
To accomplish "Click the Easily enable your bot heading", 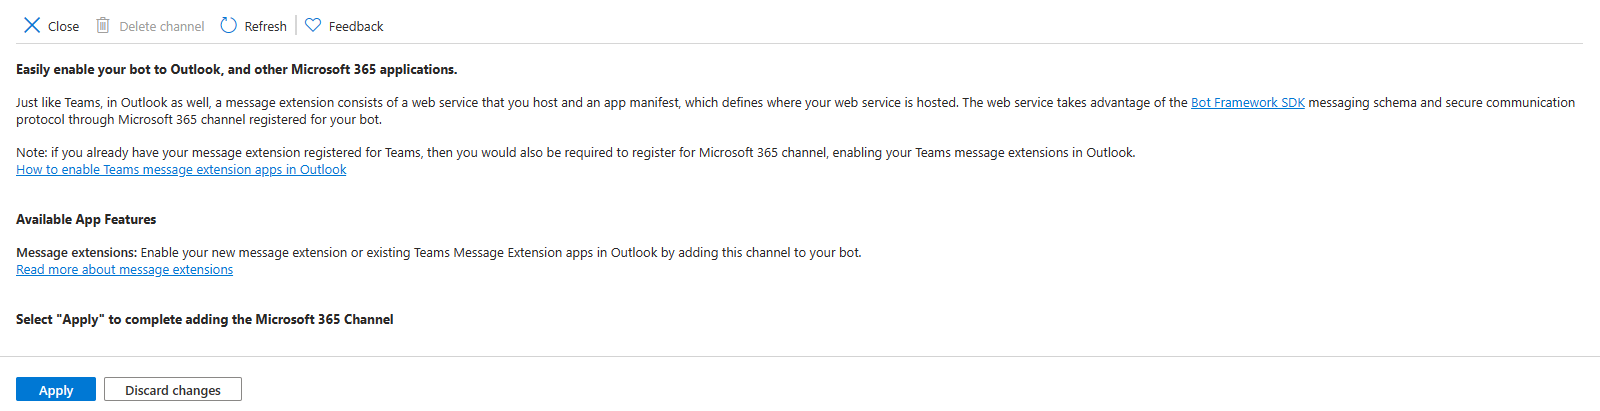I will [x=236, y=70].
